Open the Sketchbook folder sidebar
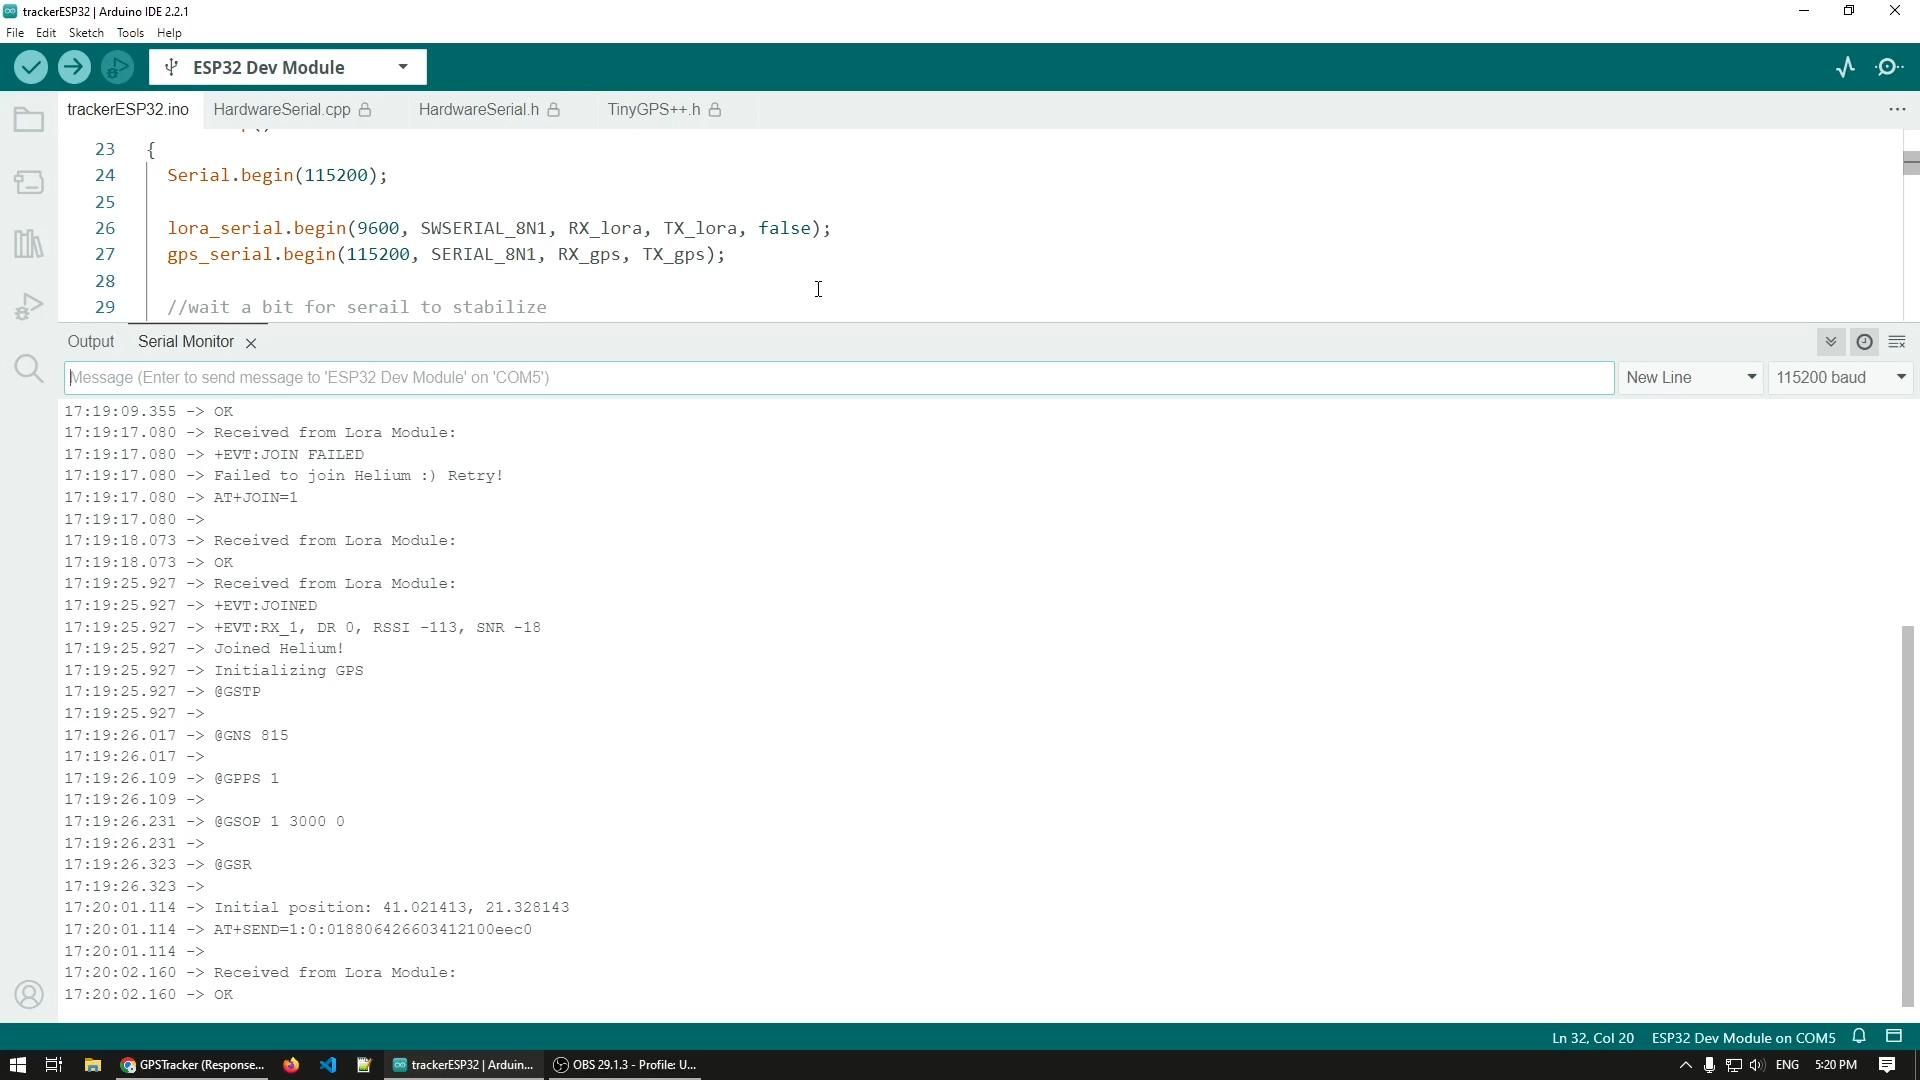 29,121
